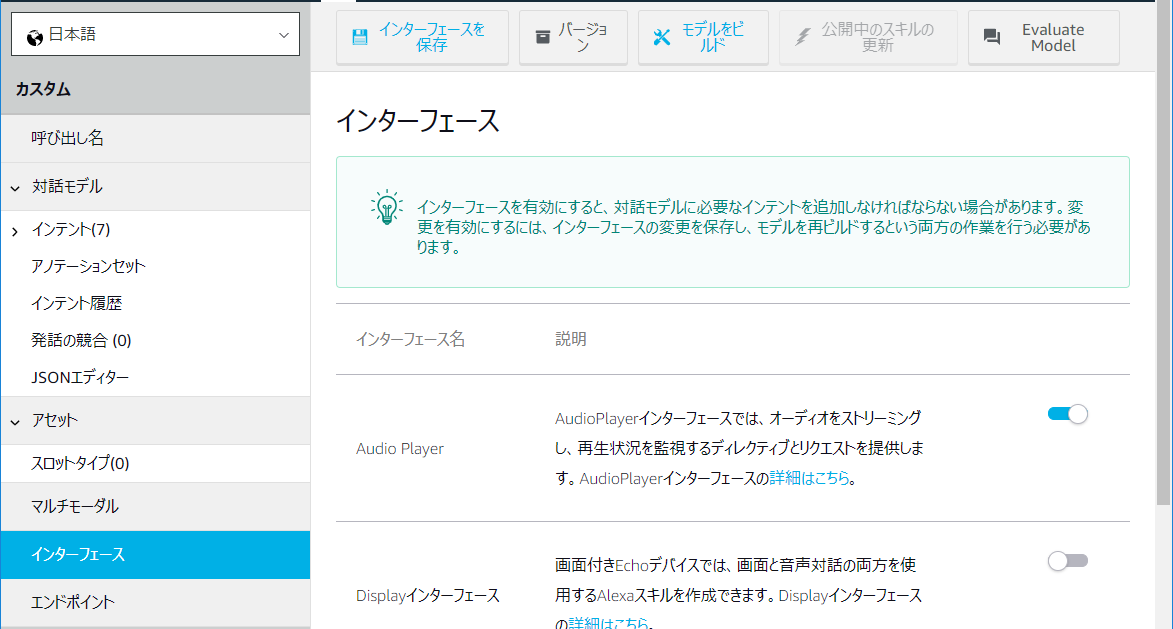1173x629 pixels.
Task: Click the vertical page scrollbar
Action: pos(1163,254)
